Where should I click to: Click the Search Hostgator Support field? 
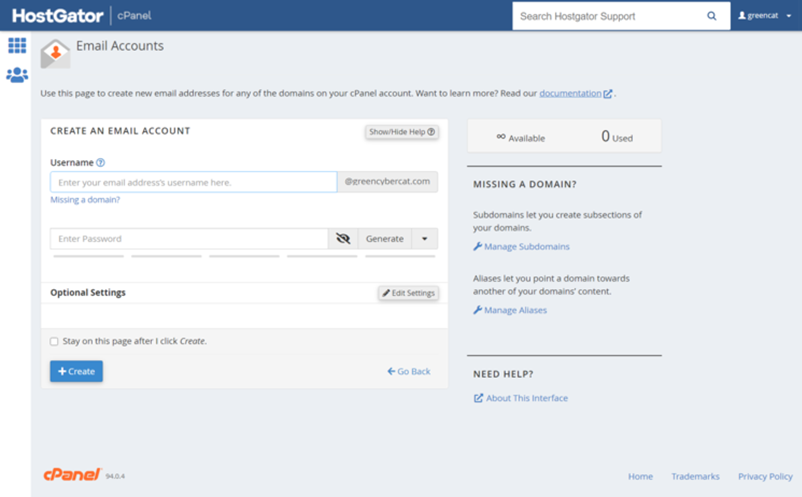pos(609,16)
